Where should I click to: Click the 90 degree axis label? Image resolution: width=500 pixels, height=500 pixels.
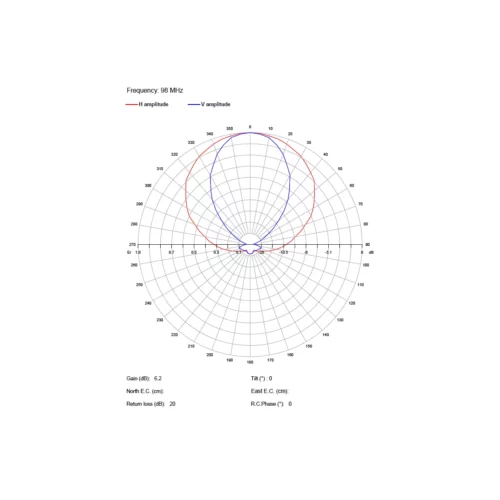tap(367, 244)
